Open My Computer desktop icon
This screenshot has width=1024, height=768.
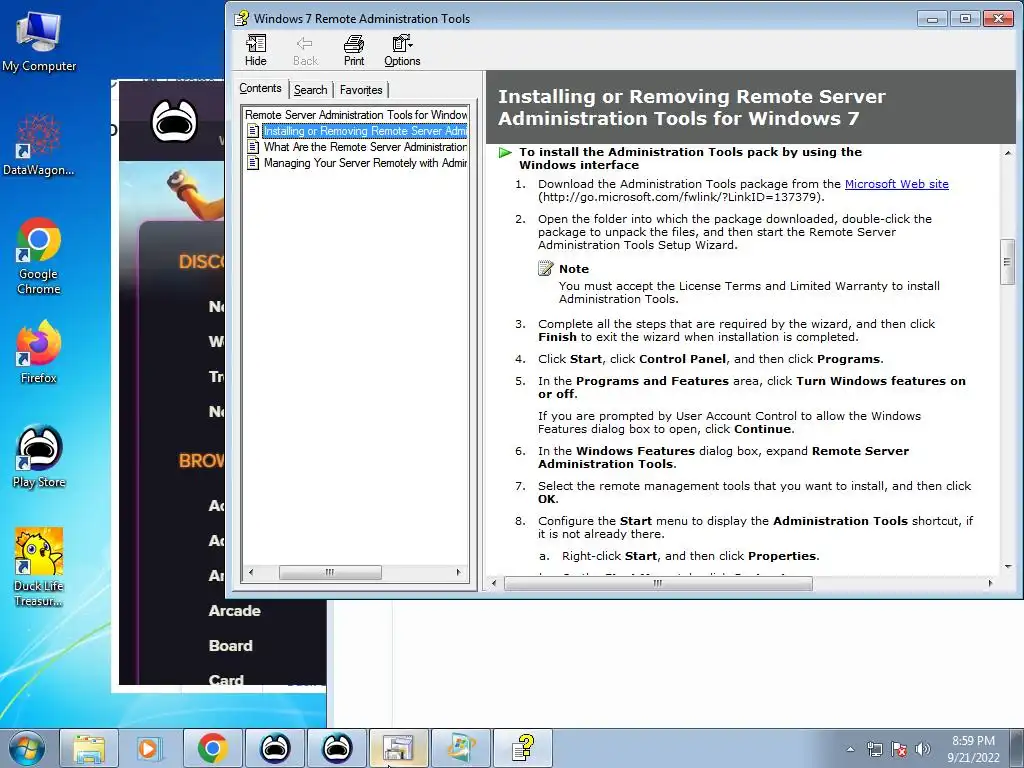click(x=39, y=40)
